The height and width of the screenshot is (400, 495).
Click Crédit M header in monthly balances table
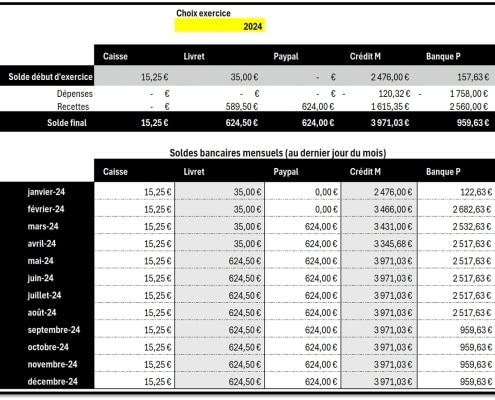tap(365, 172)
